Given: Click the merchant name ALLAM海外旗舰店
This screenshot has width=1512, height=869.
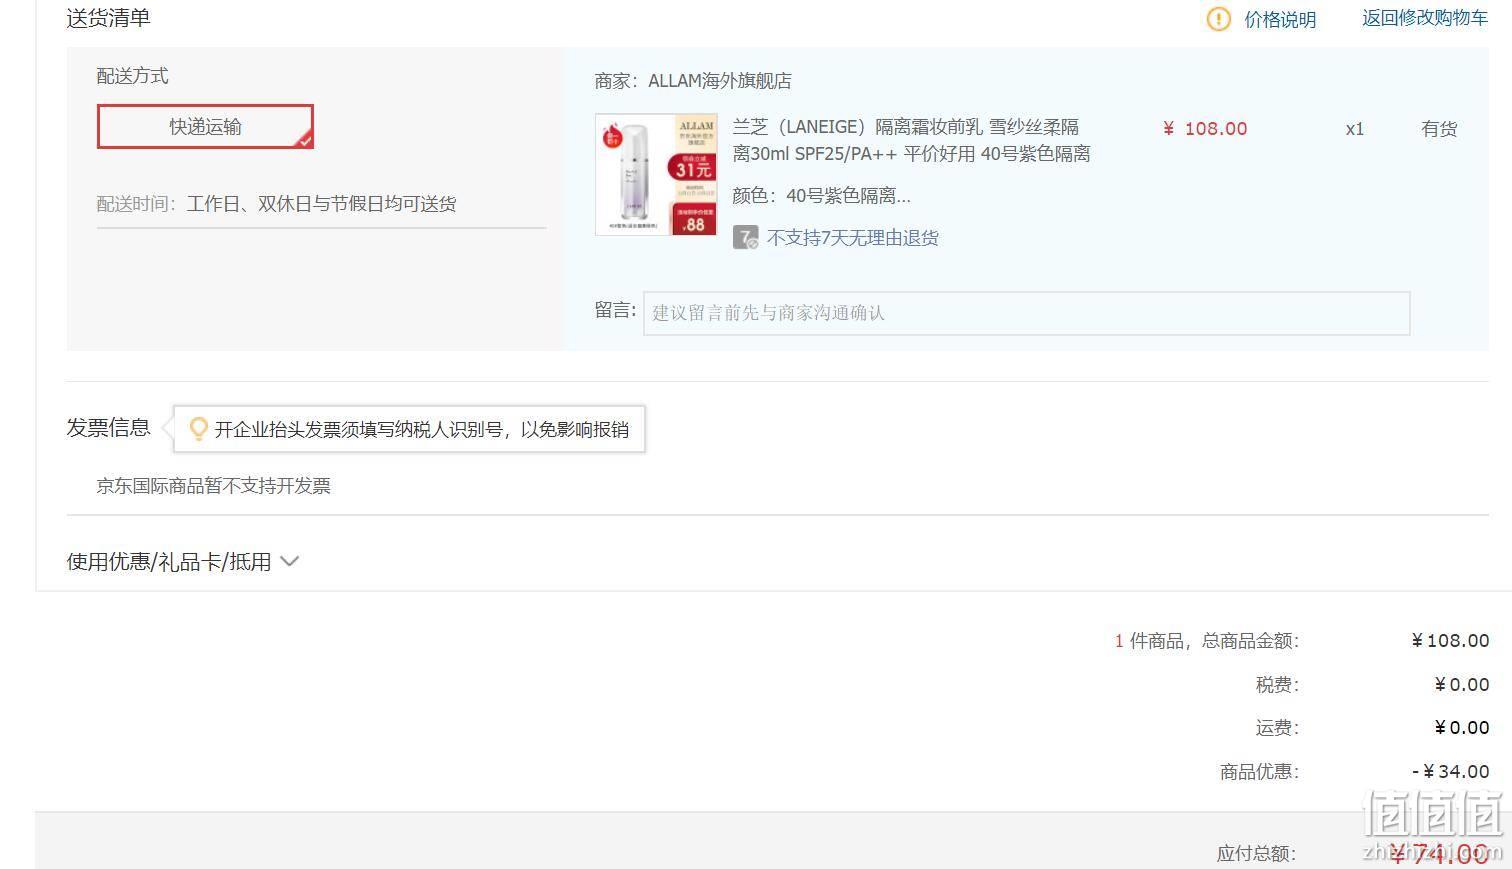Looking at the screenshot, I should pyautogui.click(x=720, y=81).
